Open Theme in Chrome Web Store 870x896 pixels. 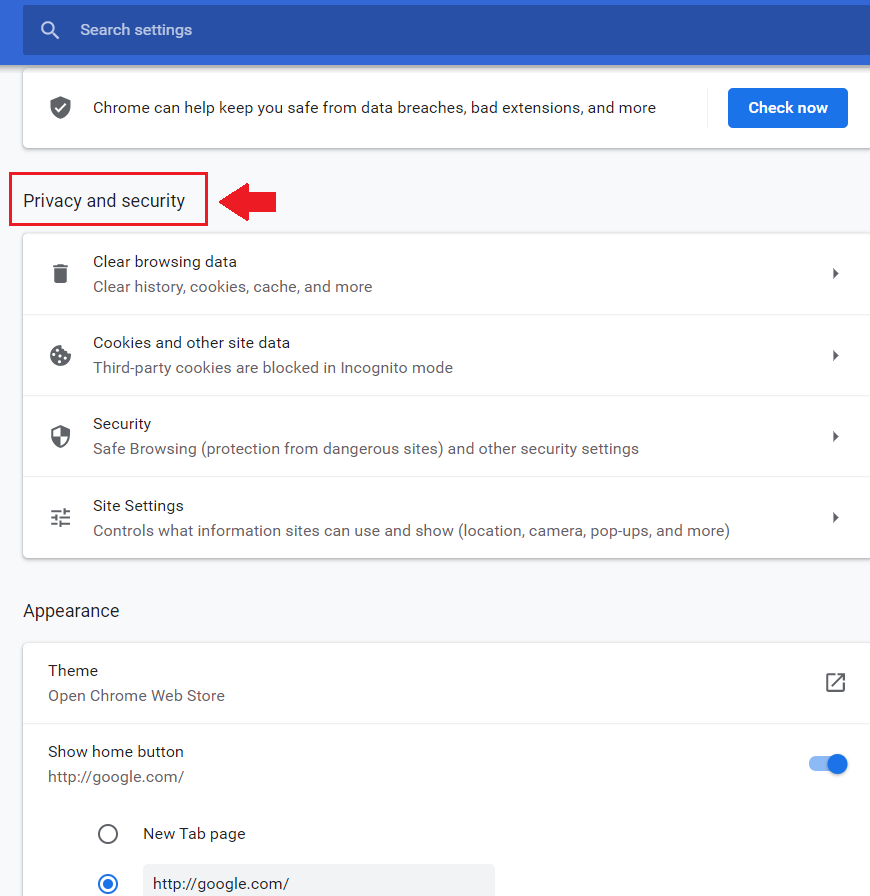point(446,683)
